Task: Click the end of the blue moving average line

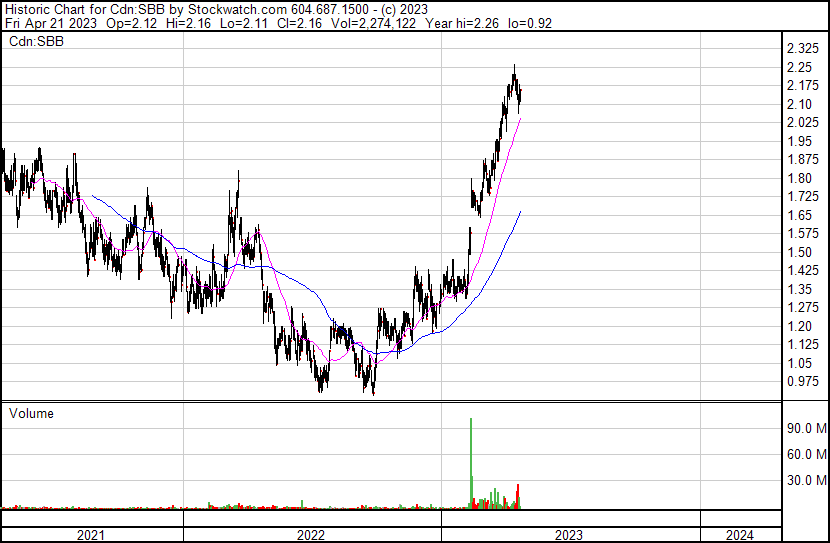Action: [520, 212]
